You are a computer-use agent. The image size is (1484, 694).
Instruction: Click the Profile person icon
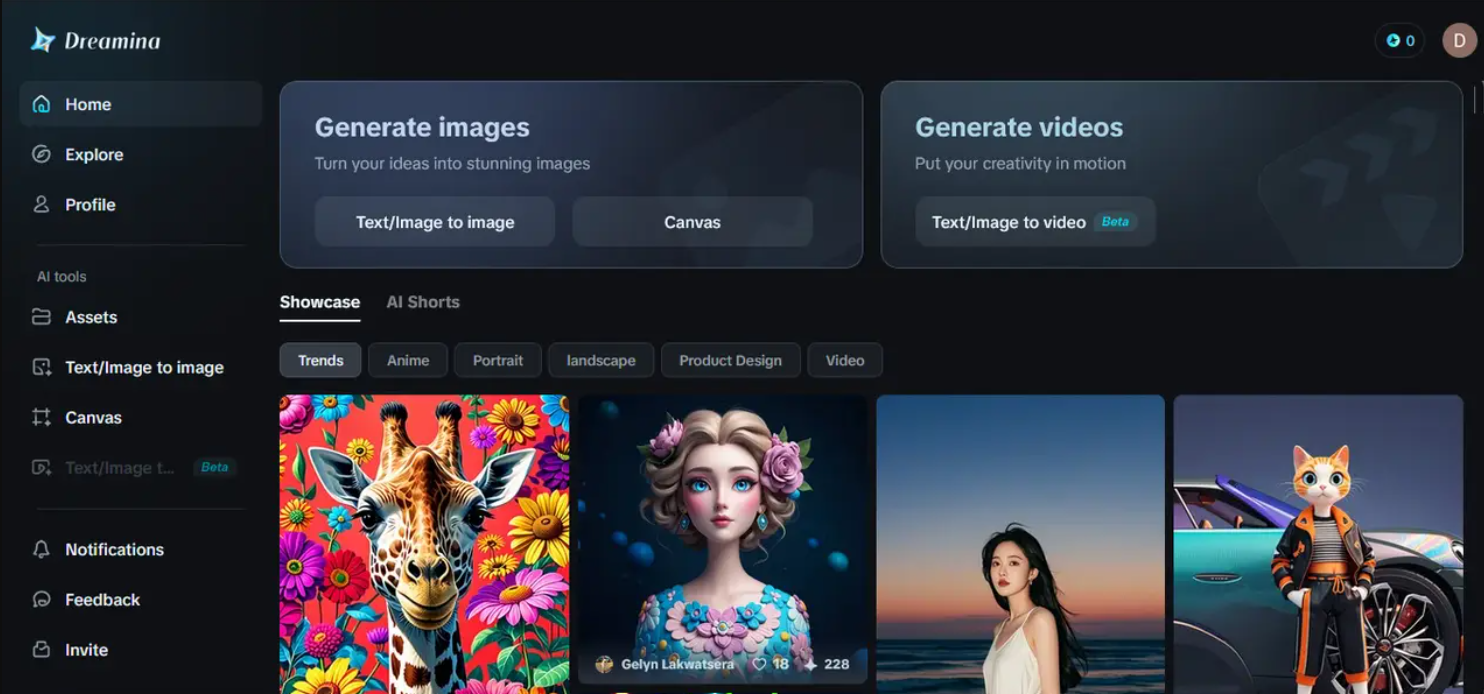(41, 204)
